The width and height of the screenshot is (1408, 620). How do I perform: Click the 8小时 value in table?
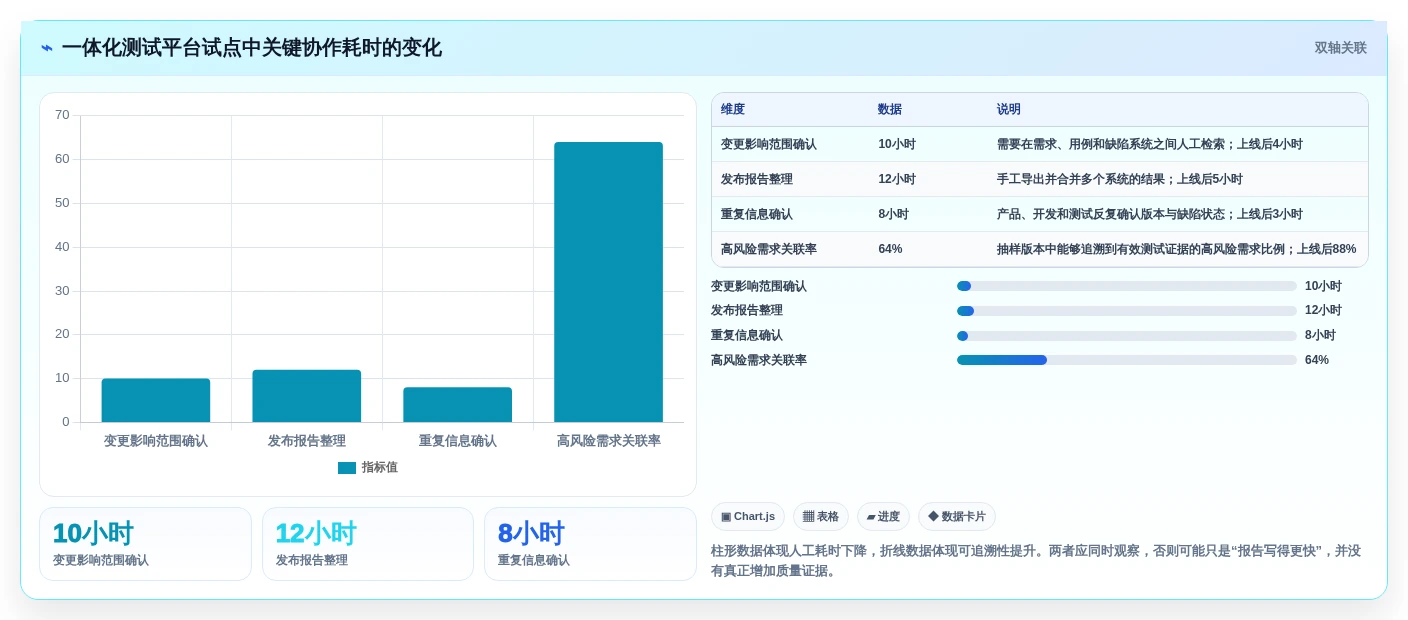[894, 214]
